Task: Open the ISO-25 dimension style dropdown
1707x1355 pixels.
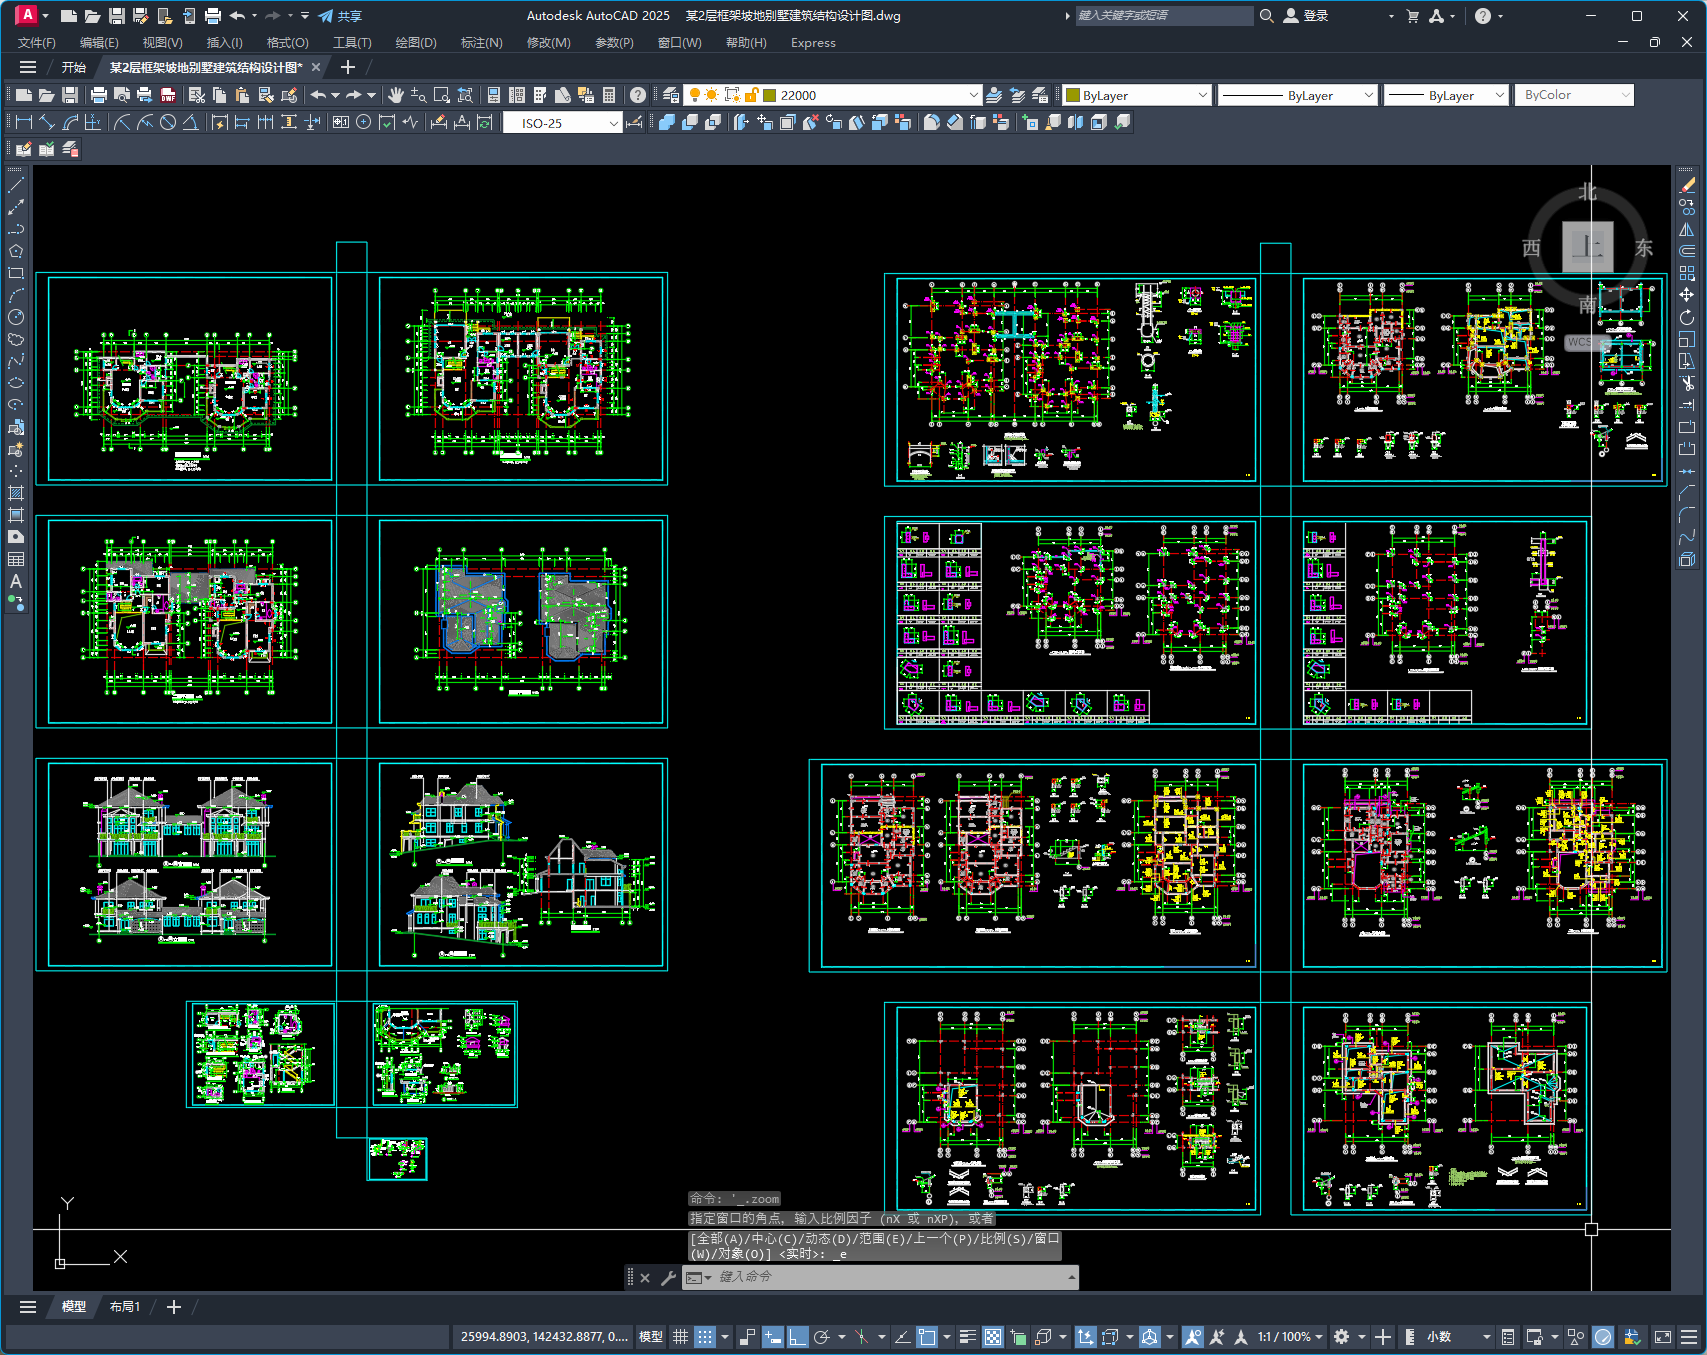Action: 562,123
